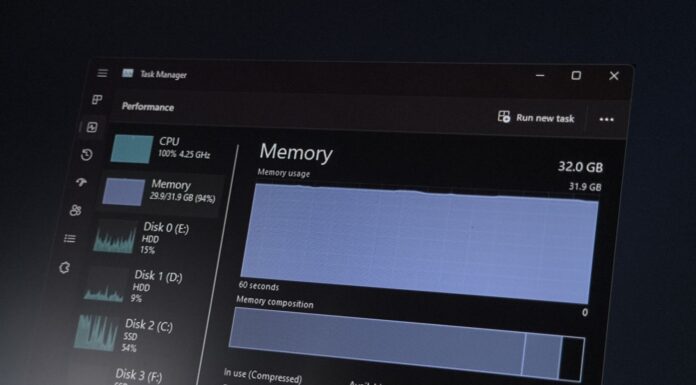This screenshot has height=385, width=696.
Task: Click the large Memory usage graph
Action: click(419, 243)
